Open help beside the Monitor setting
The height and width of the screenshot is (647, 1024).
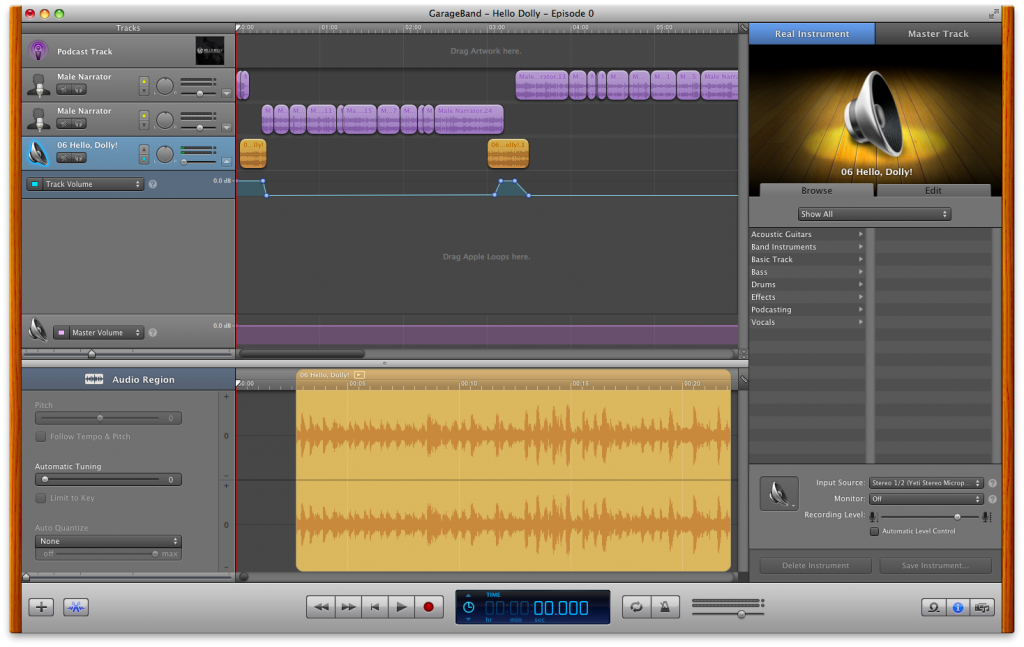pyautogui.click(x=992, y=499)
